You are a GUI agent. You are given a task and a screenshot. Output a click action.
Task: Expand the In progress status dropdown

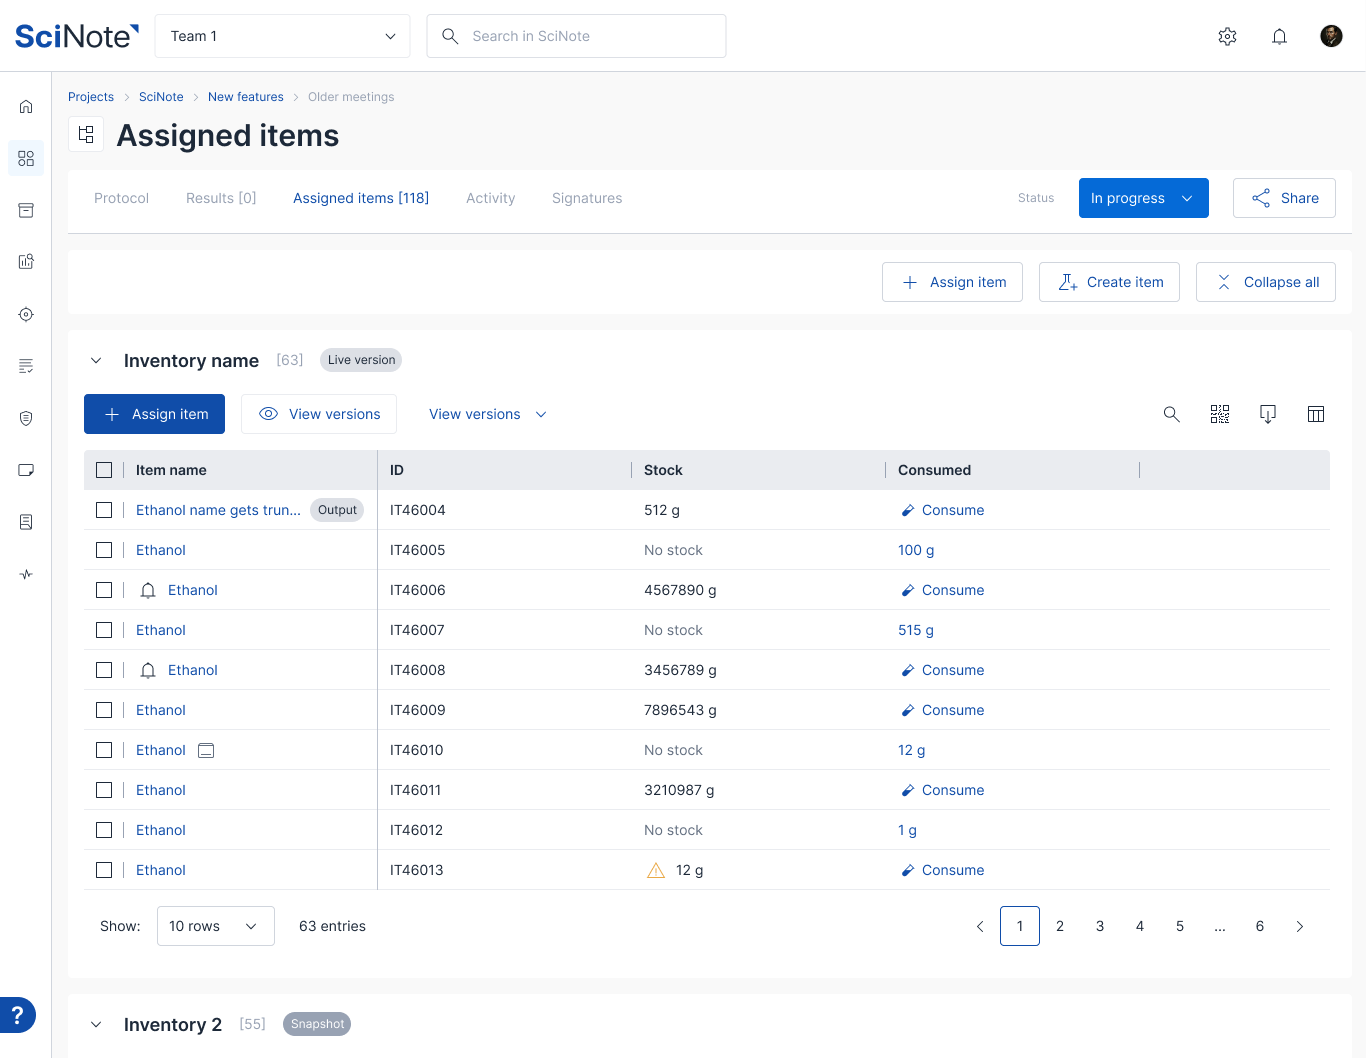(1144, 198)
